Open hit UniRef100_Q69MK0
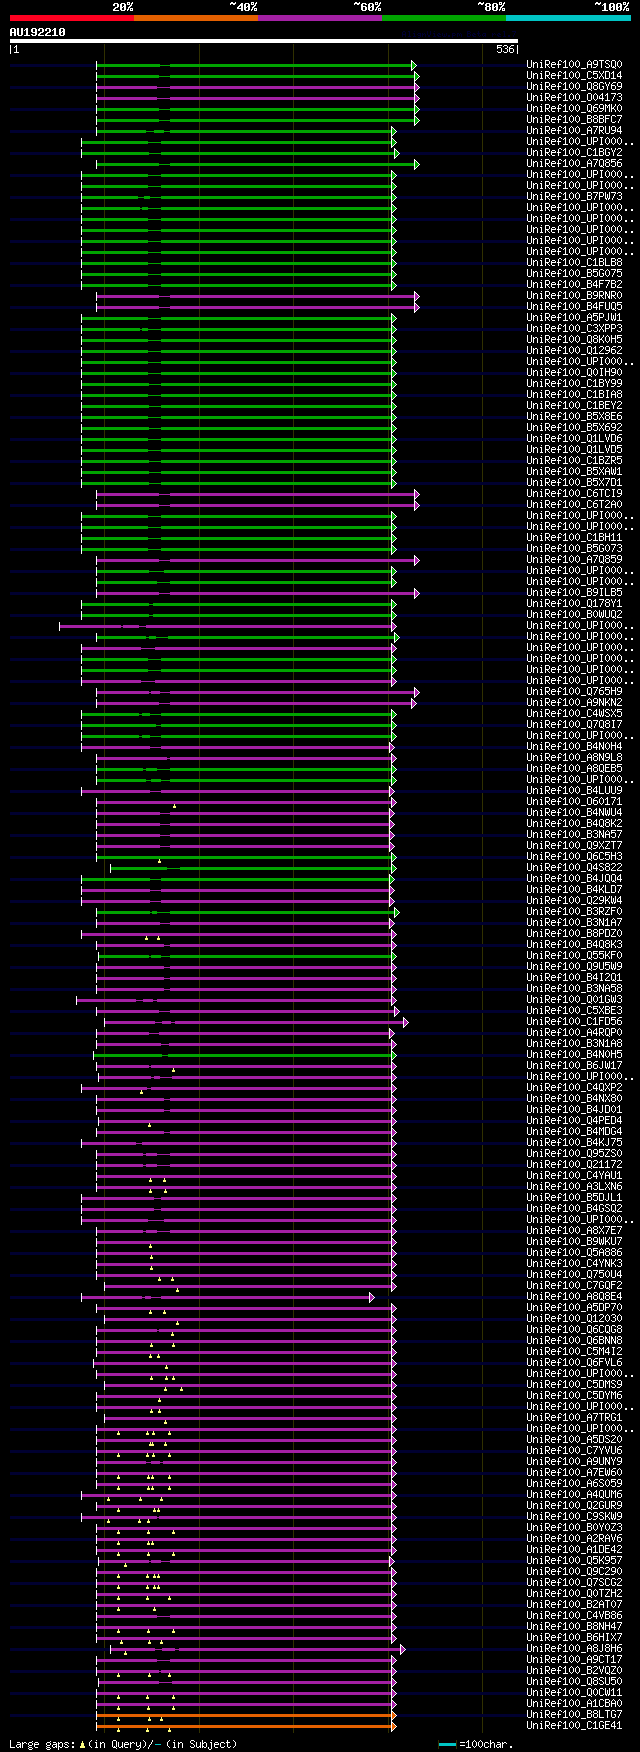 [x=574, y=109]
